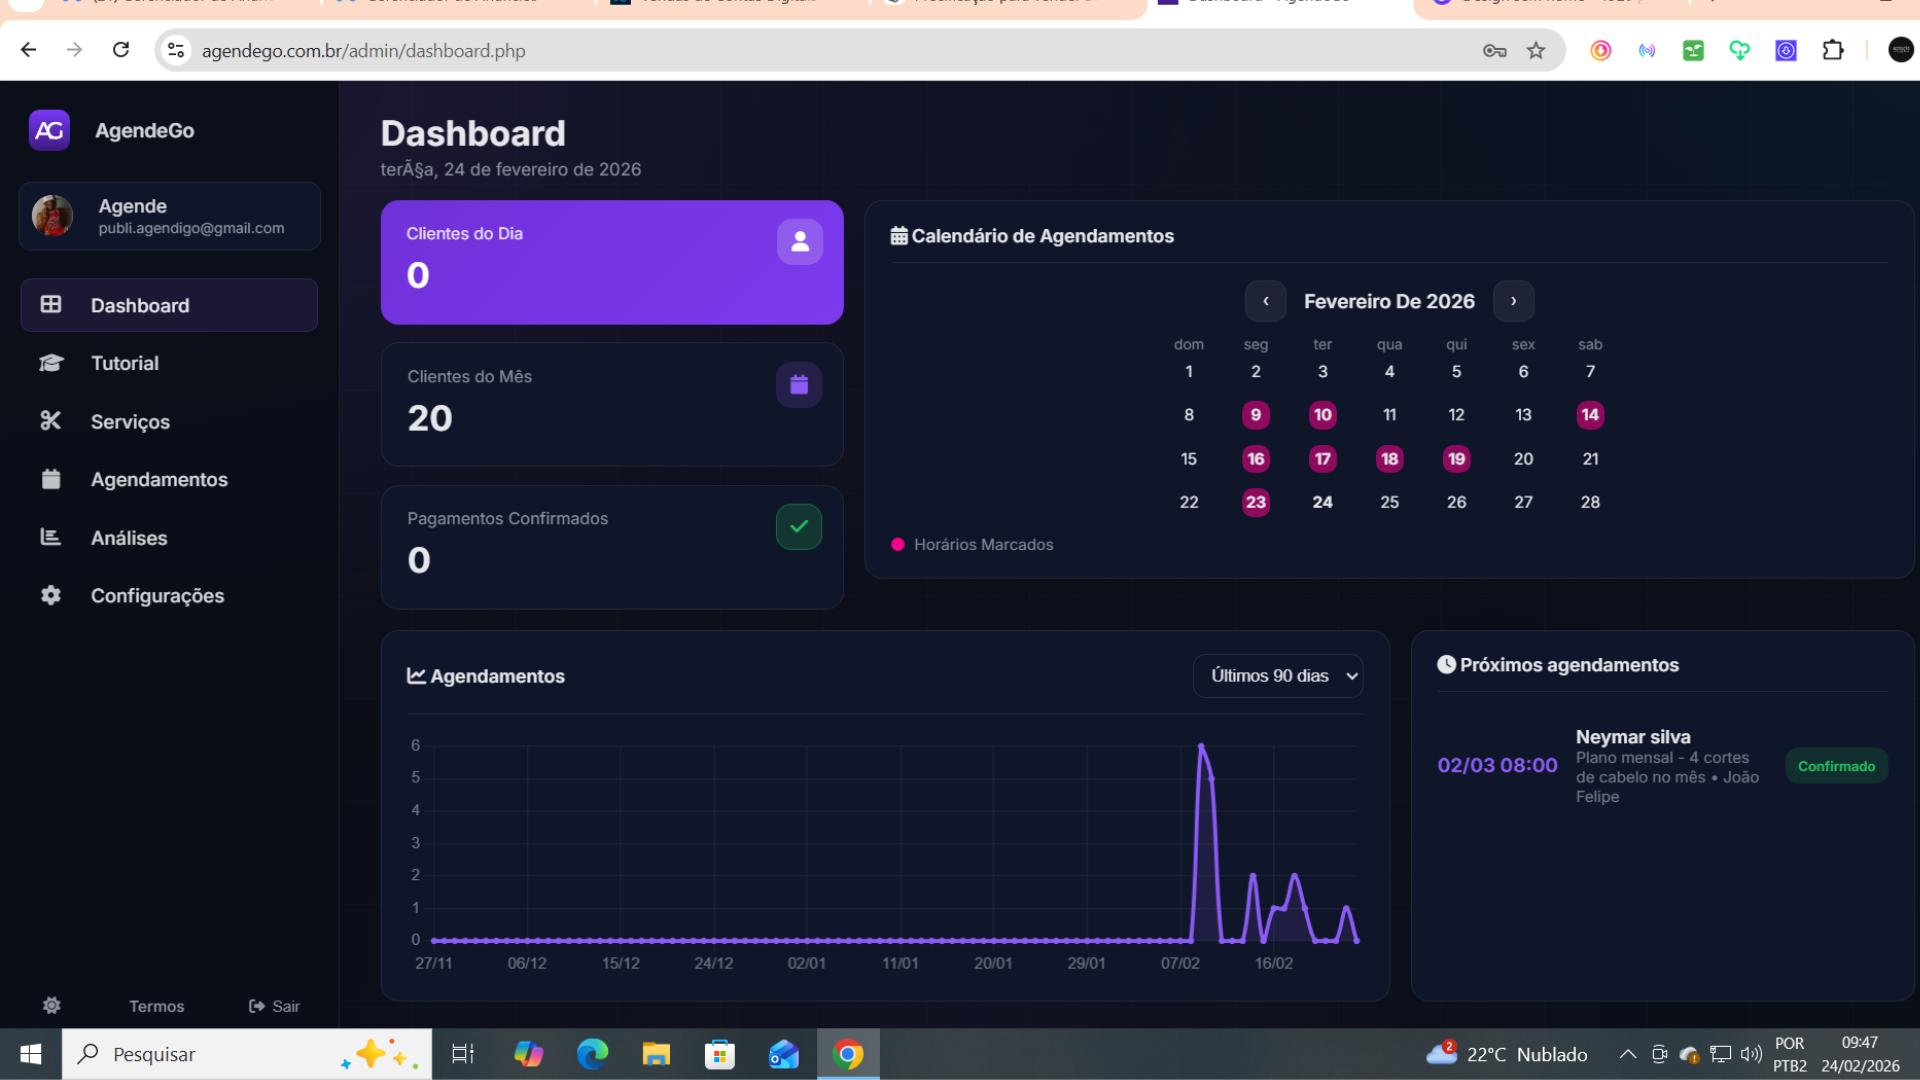Click the Clientes do Mês calendar icon
This screenshot has height=1080, width=1920.
[798, 384]
